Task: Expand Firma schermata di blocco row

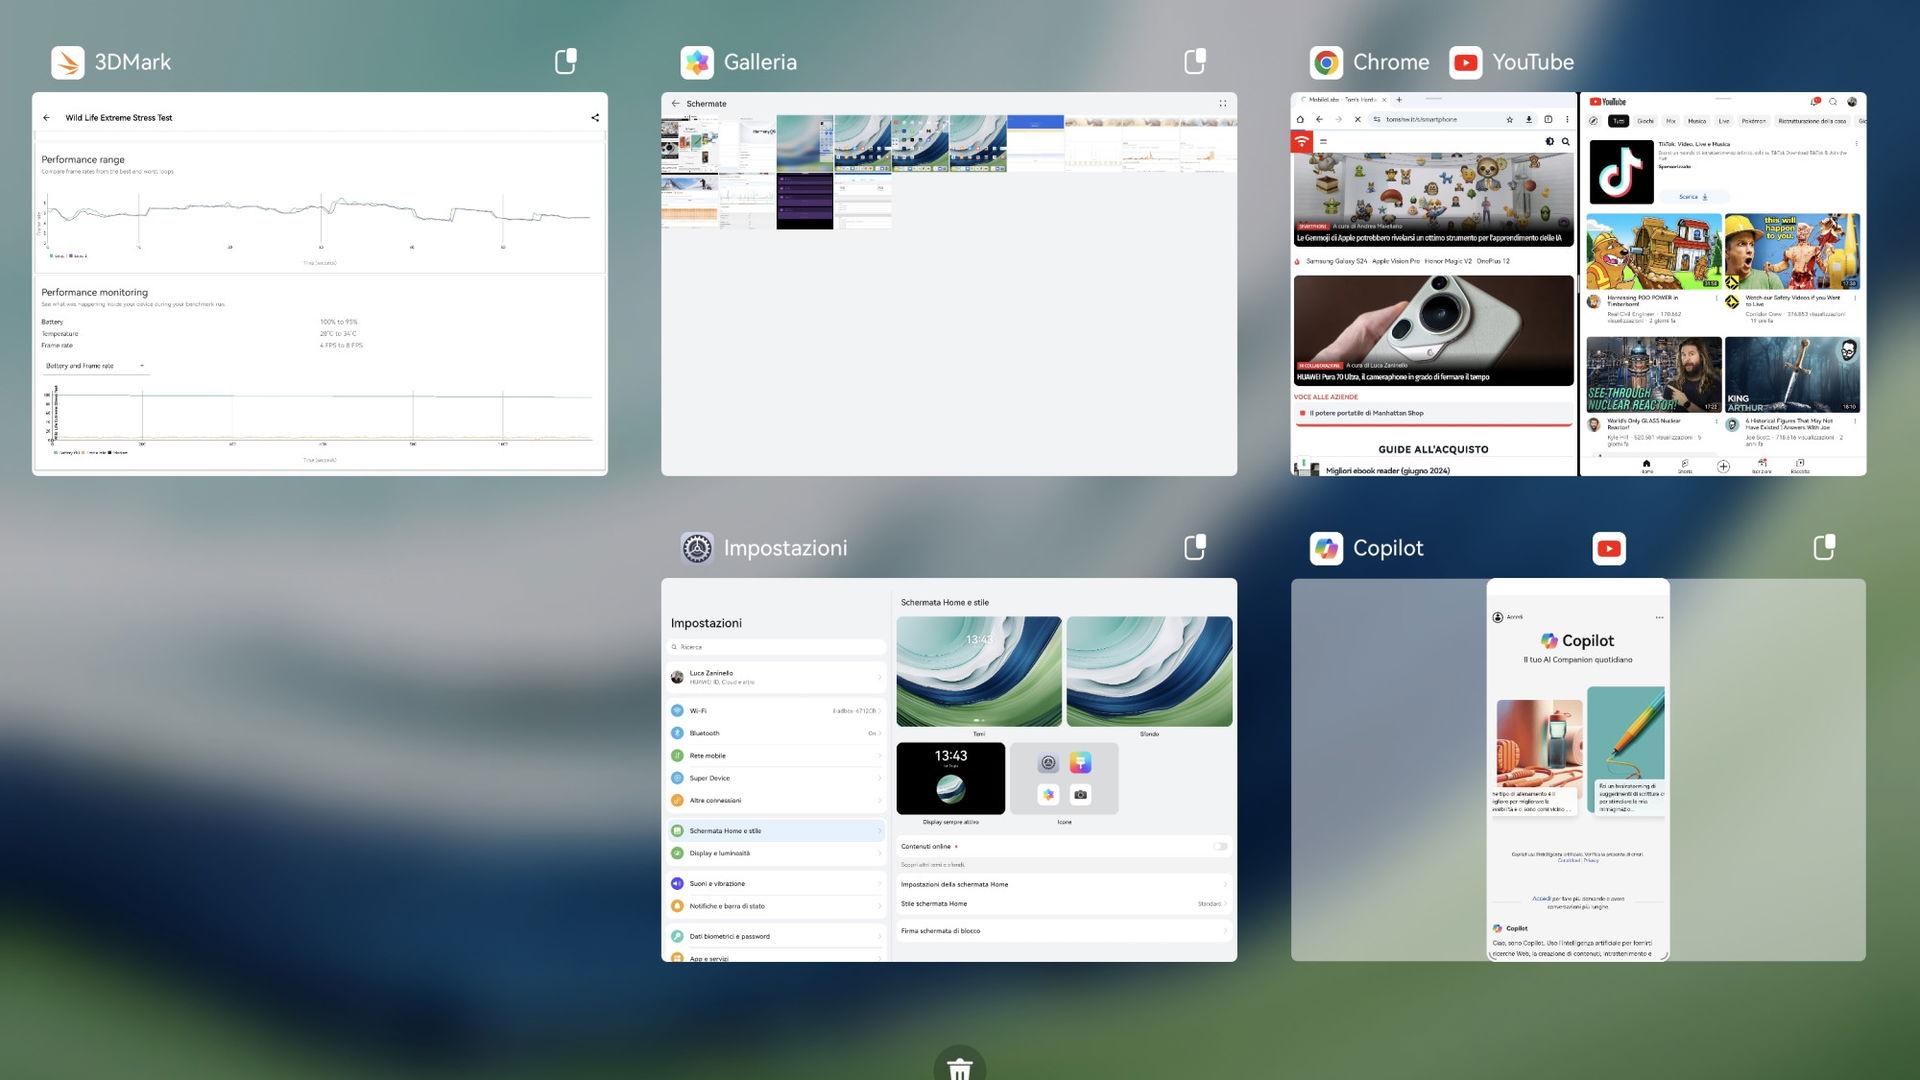Action: (1064, 930)
